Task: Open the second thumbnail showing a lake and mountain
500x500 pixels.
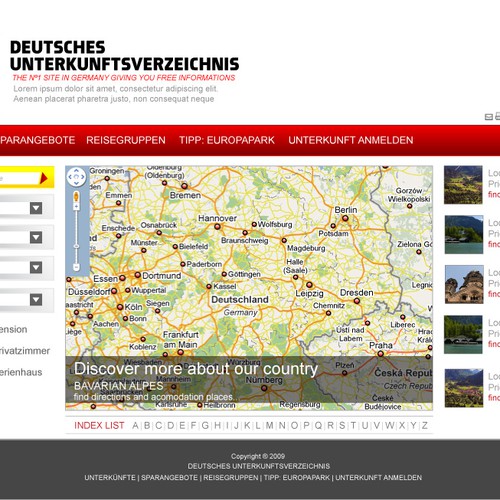Action: 464,235
